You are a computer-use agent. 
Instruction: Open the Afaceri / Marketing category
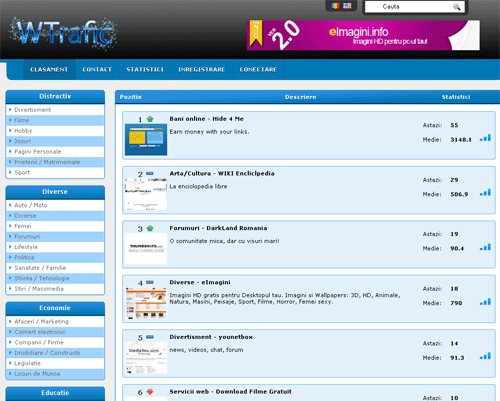(55, 321)
